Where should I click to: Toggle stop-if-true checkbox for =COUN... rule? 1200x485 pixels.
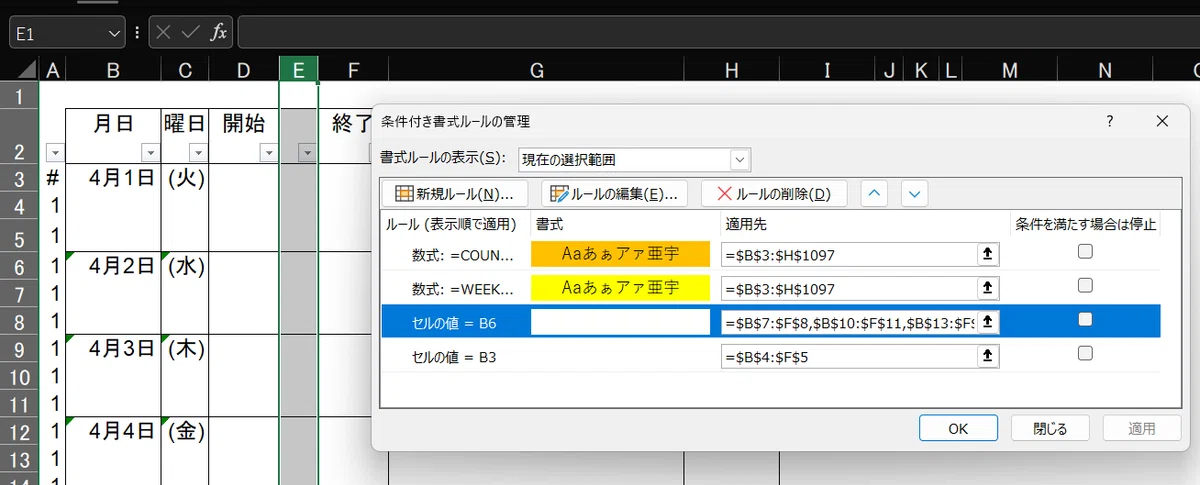tap(1085, 253)
